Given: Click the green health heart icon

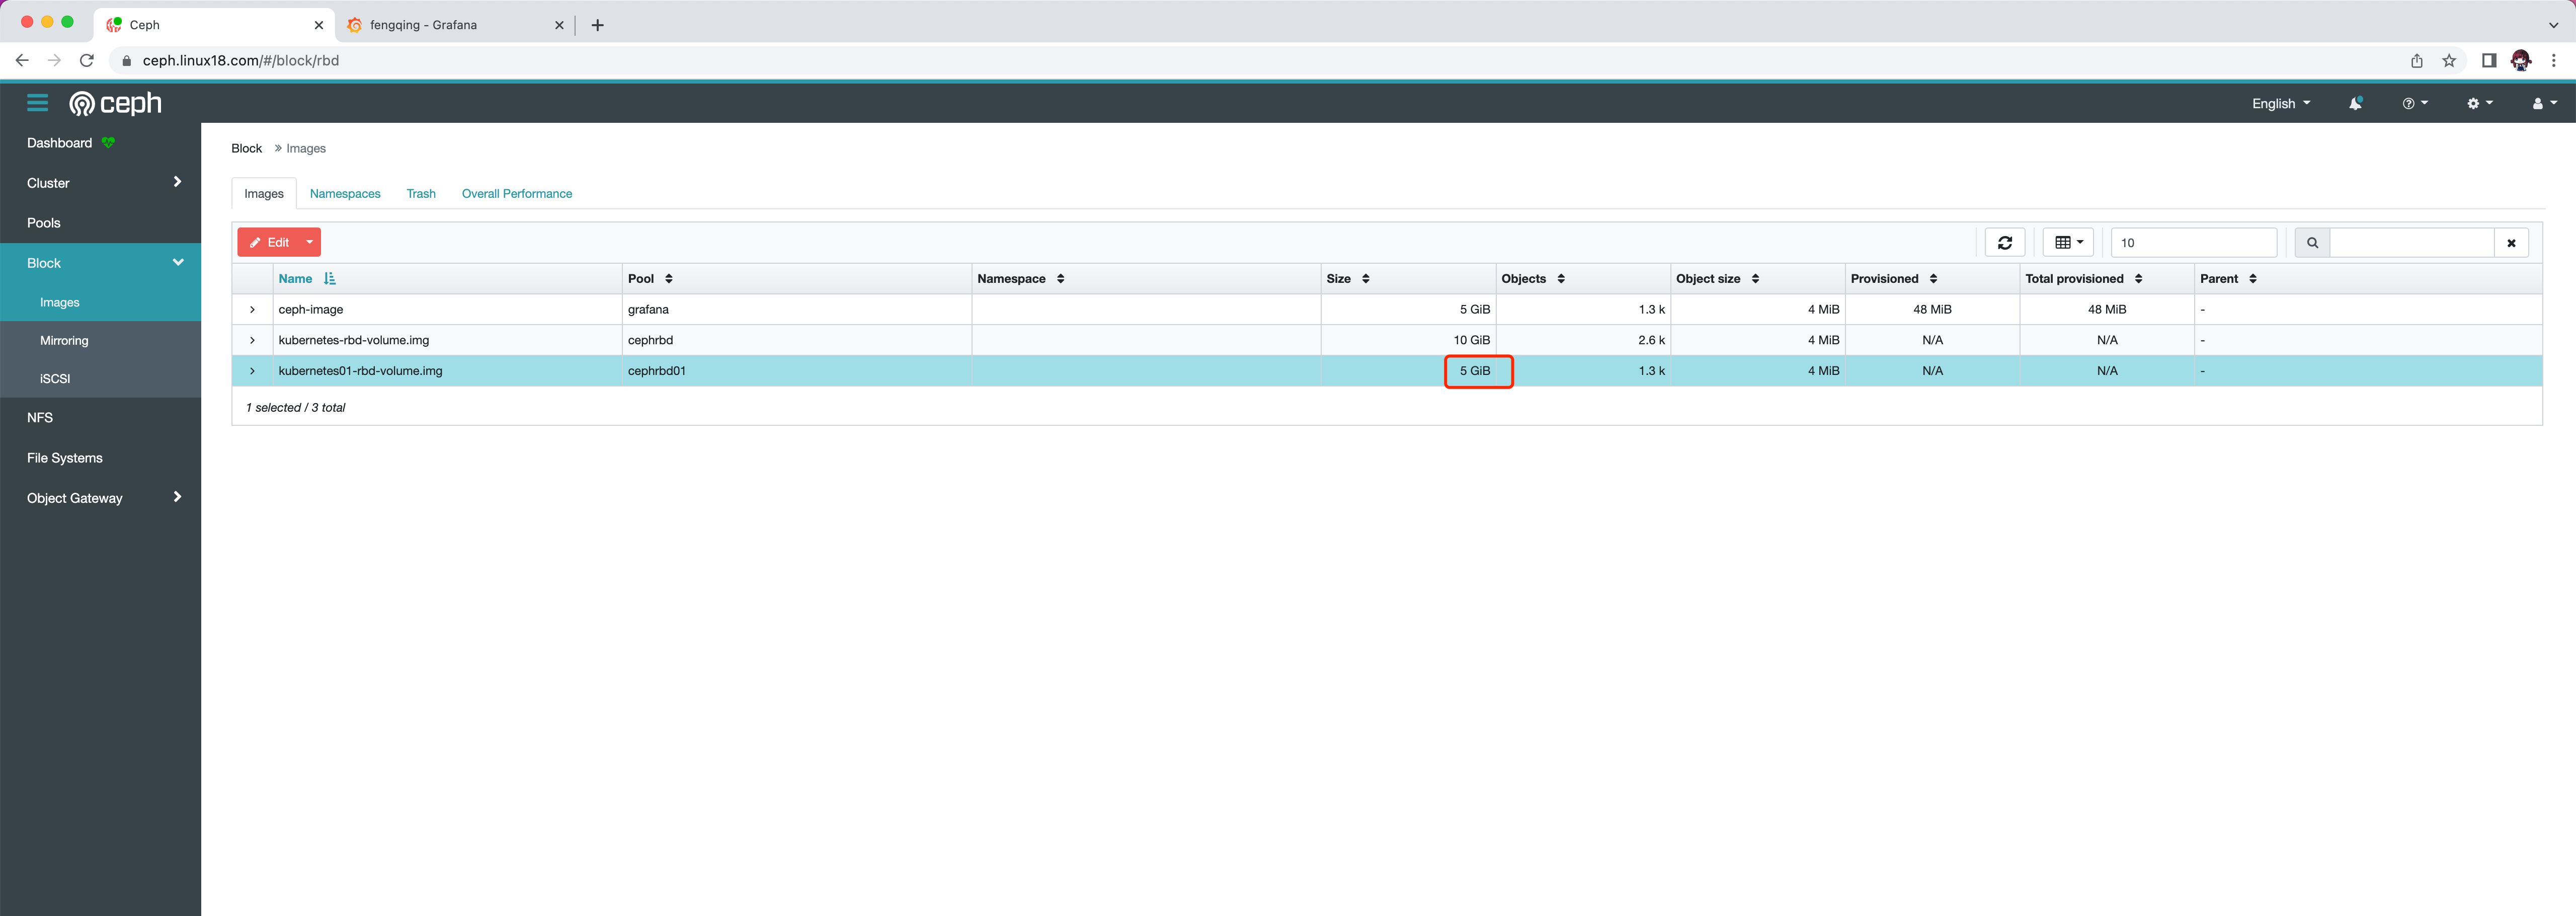Looking at the screenshot, I should [108, 143].
